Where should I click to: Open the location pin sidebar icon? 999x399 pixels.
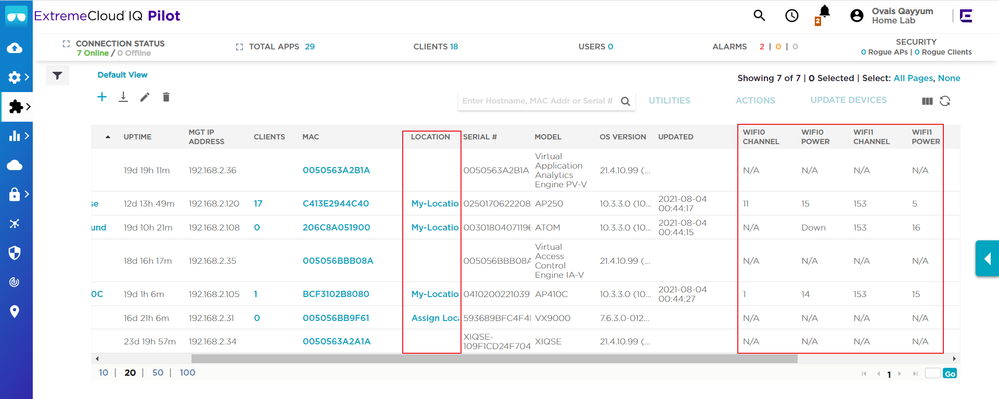pyautogui.click(x=14, y=311)
